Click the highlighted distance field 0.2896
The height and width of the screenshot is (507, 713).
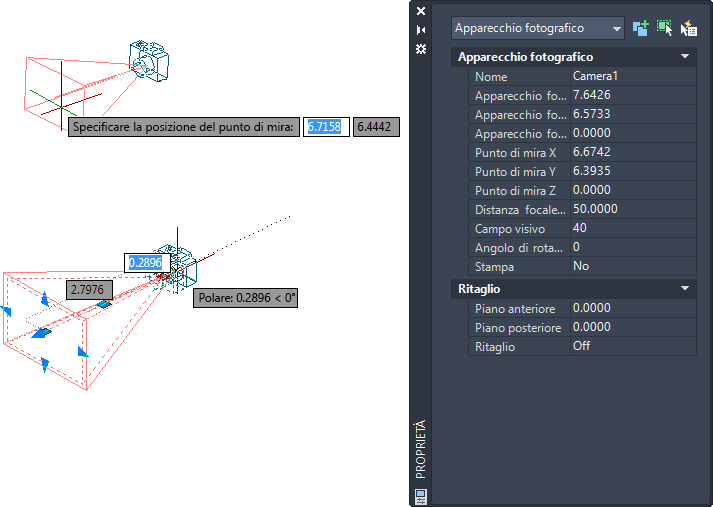[147, 263]
